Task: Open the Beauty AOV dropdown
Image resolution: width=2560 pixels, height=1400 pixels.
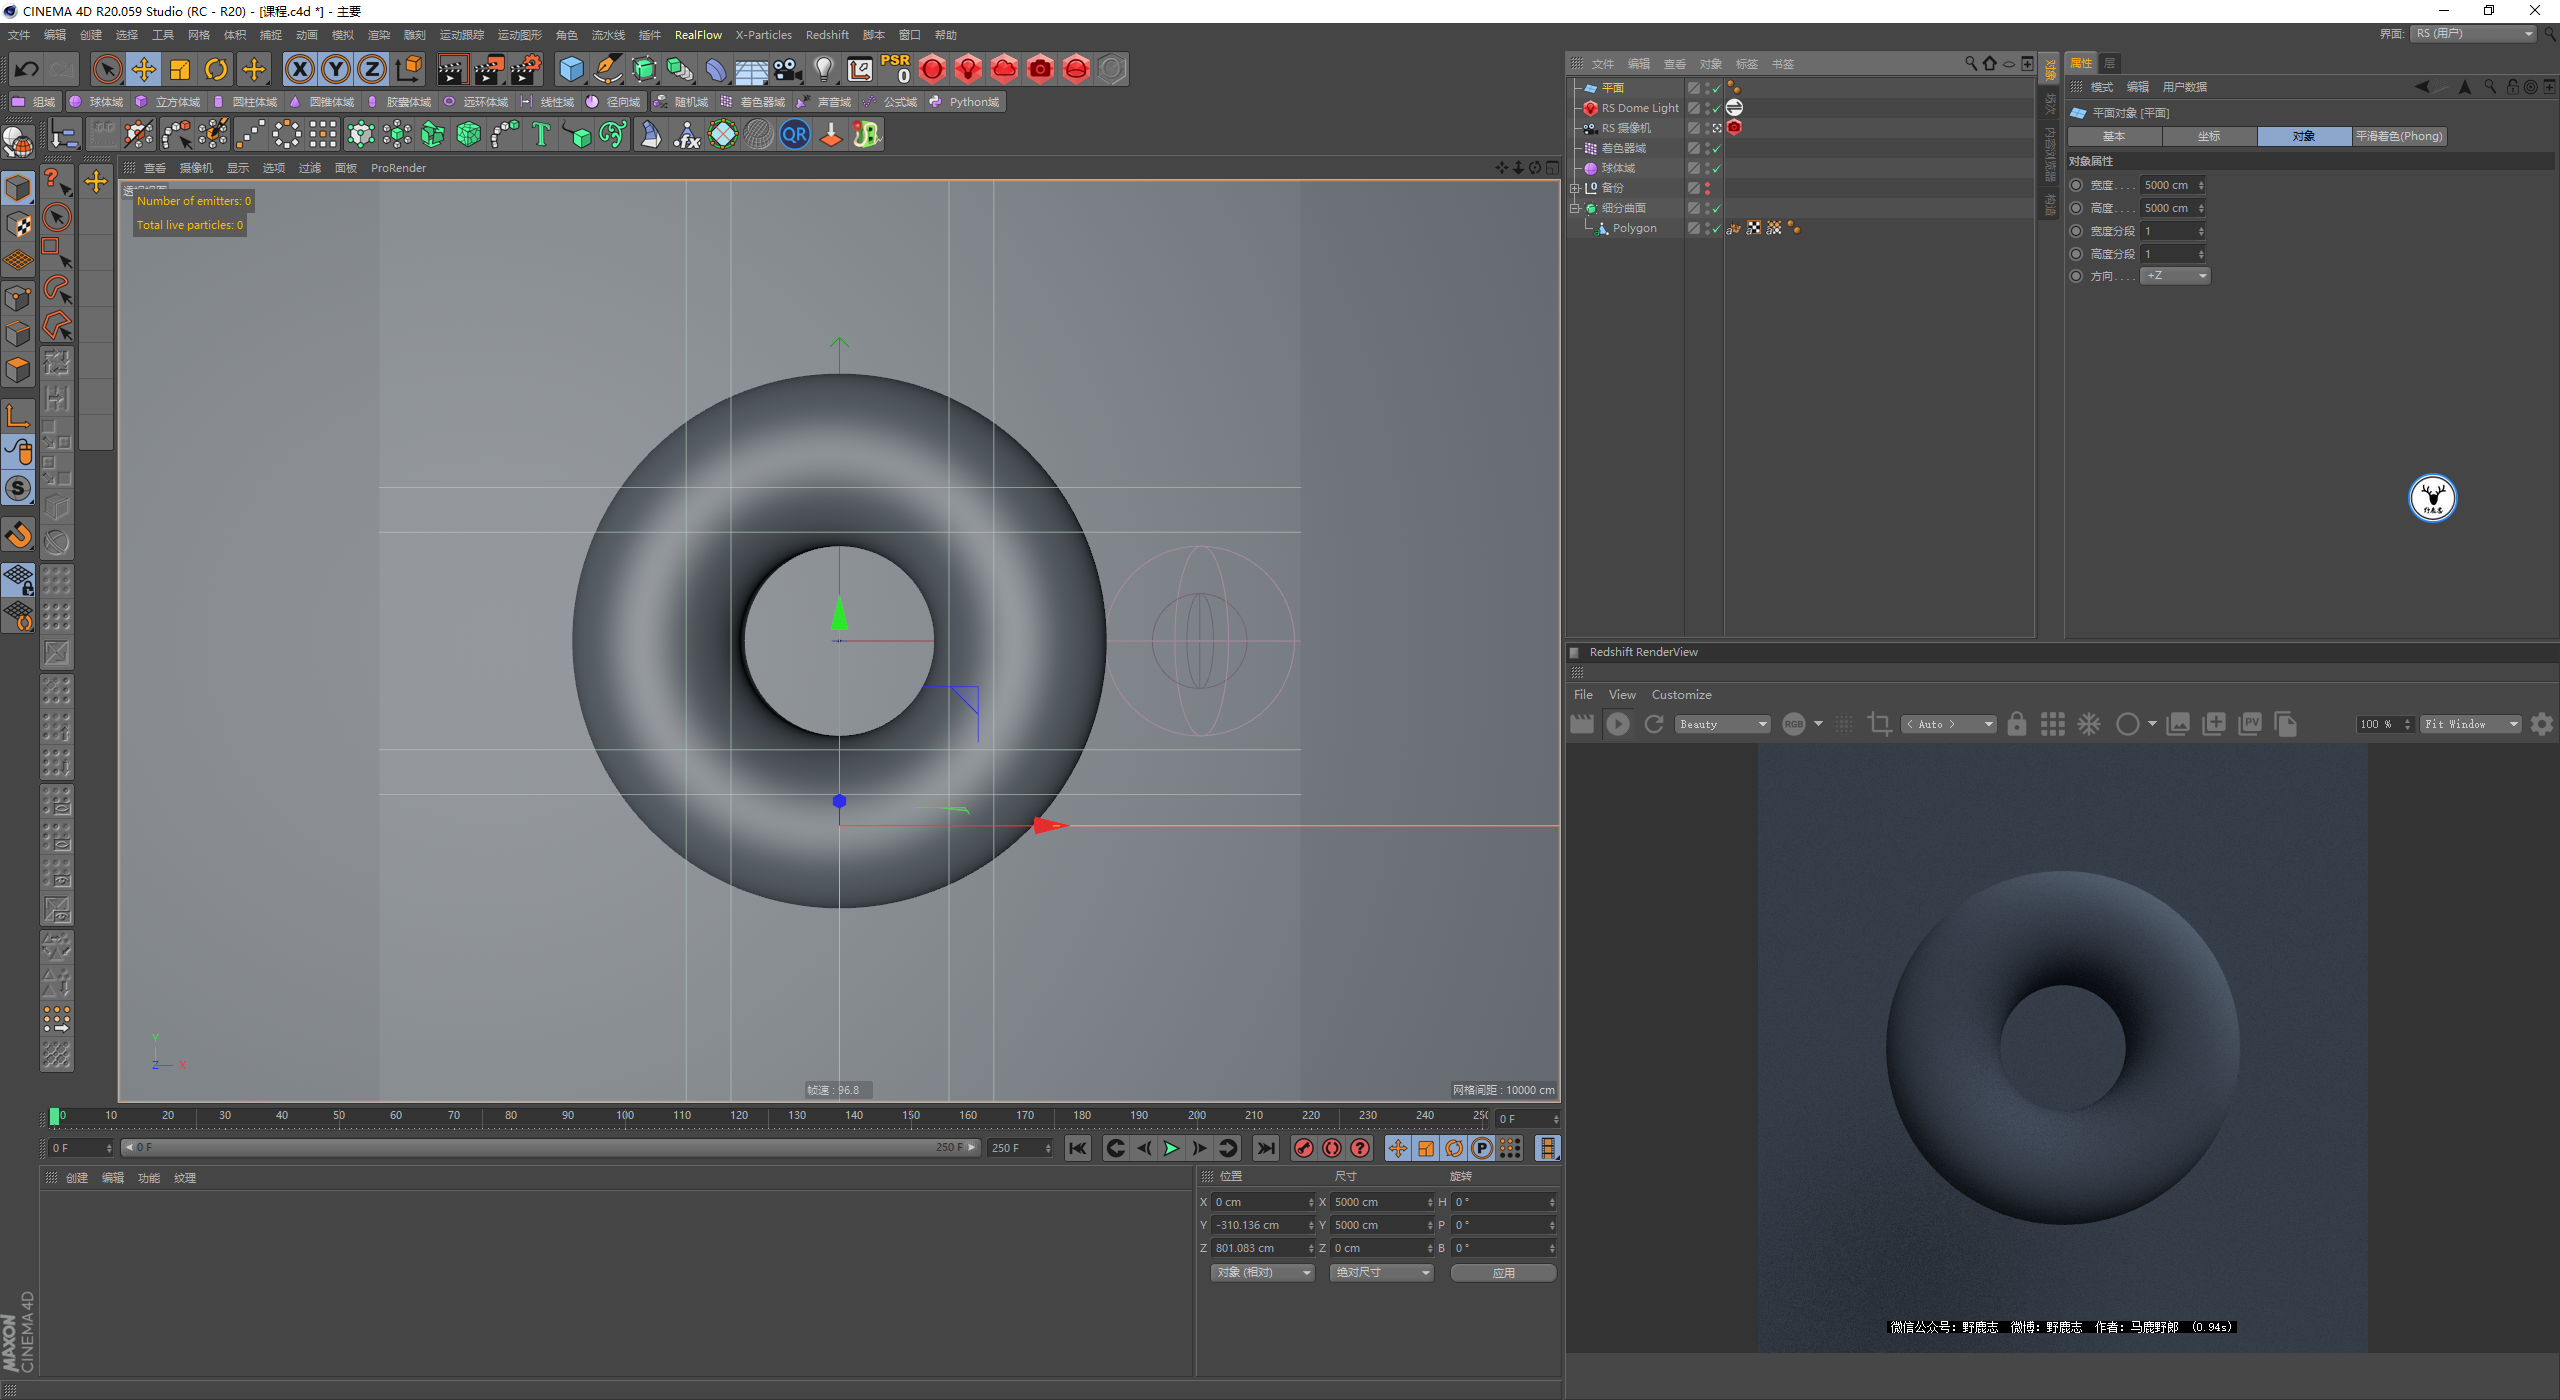Action: pos(1723,724)
